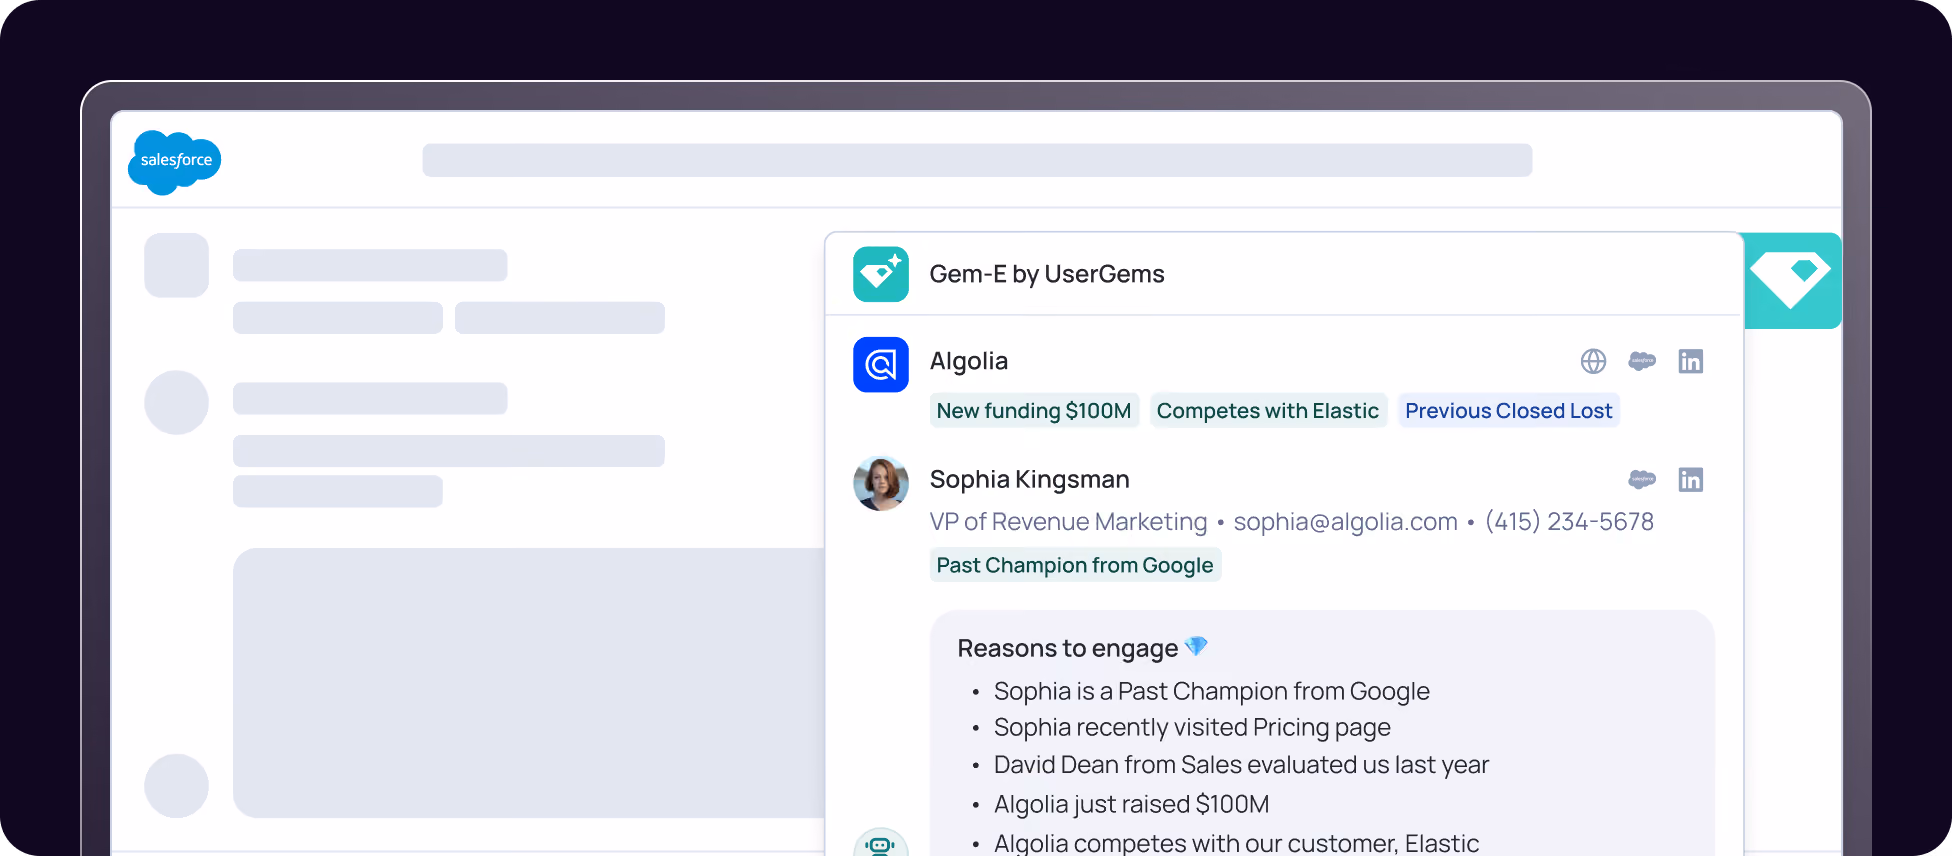Image resolution: width=1952 pixels, height=856 pixels.
Task: Select the Previous Closed Lost tag
Action: tap(1509, 411)
